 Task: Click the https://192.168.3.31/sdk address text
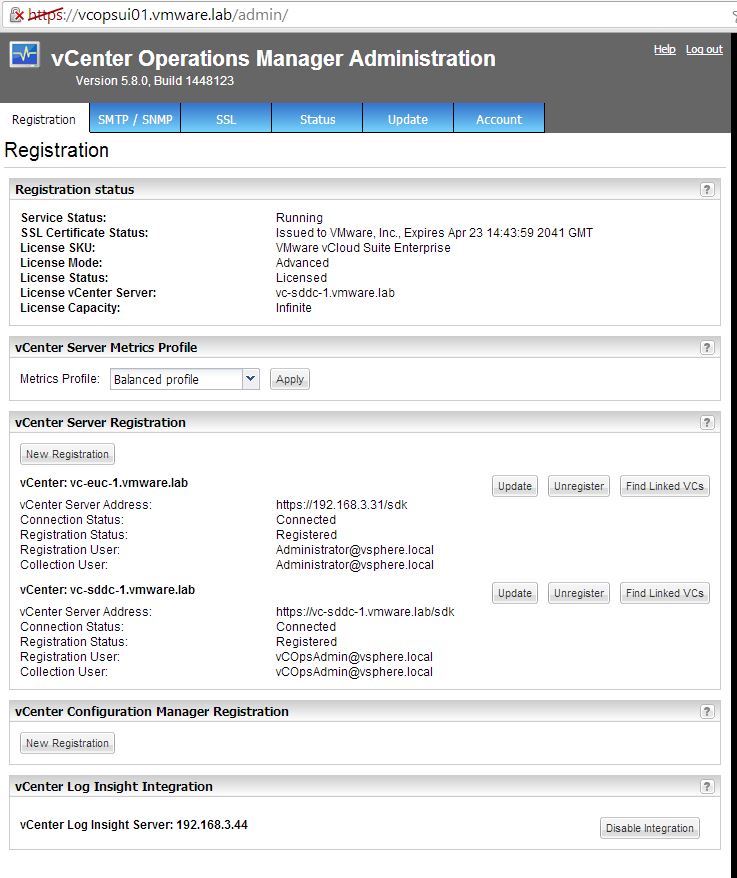tap(342, 505)
